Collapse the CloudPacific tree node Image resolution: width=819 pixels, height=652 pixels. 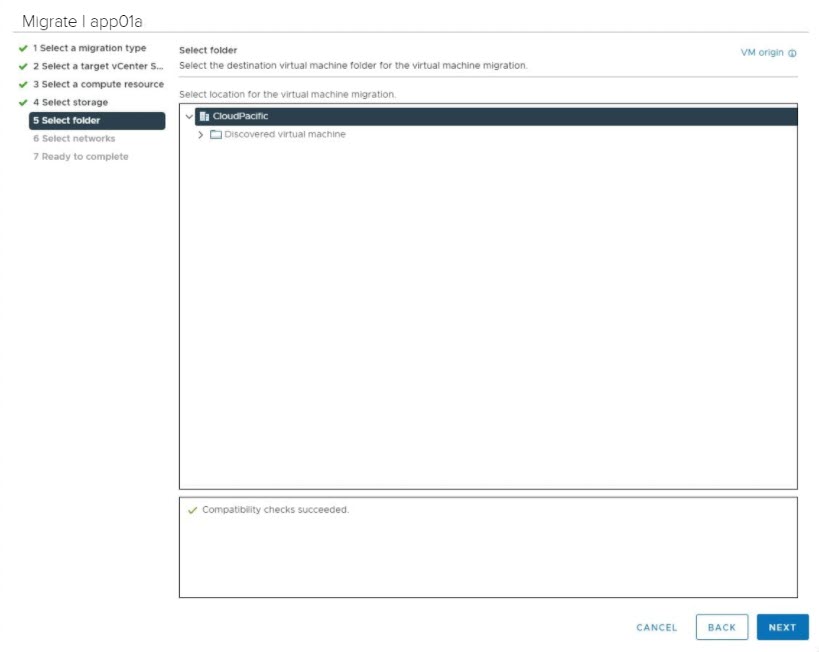point(189,117)
